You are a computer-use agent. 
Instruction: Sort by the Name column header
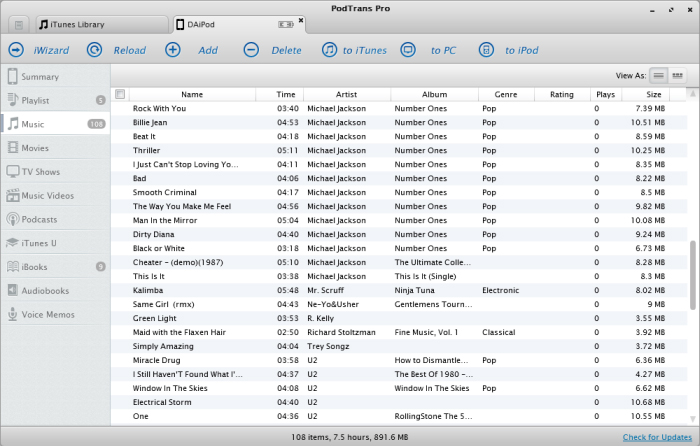tap(192, 94)
